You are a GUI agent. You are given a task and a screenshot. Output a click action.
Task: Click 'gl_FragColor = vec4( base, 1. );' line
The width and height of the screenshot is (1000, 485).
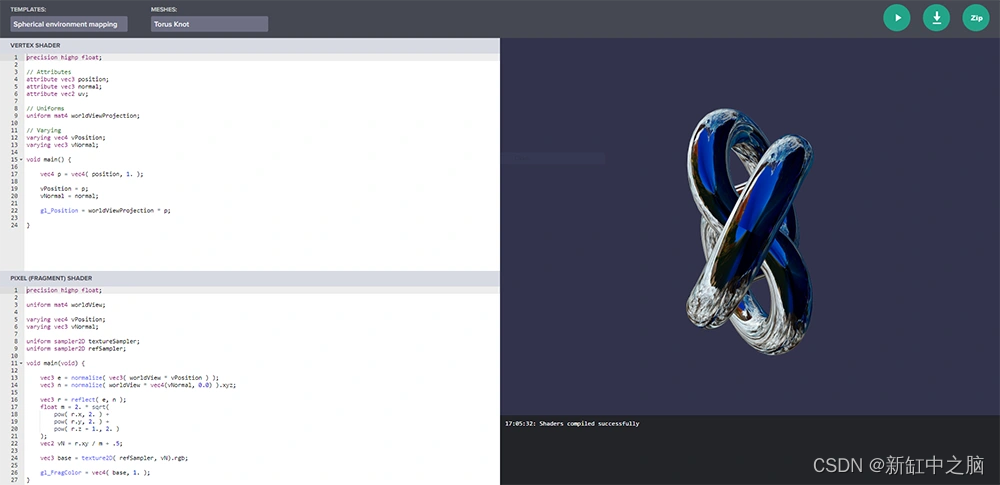[x=95, y=473]
